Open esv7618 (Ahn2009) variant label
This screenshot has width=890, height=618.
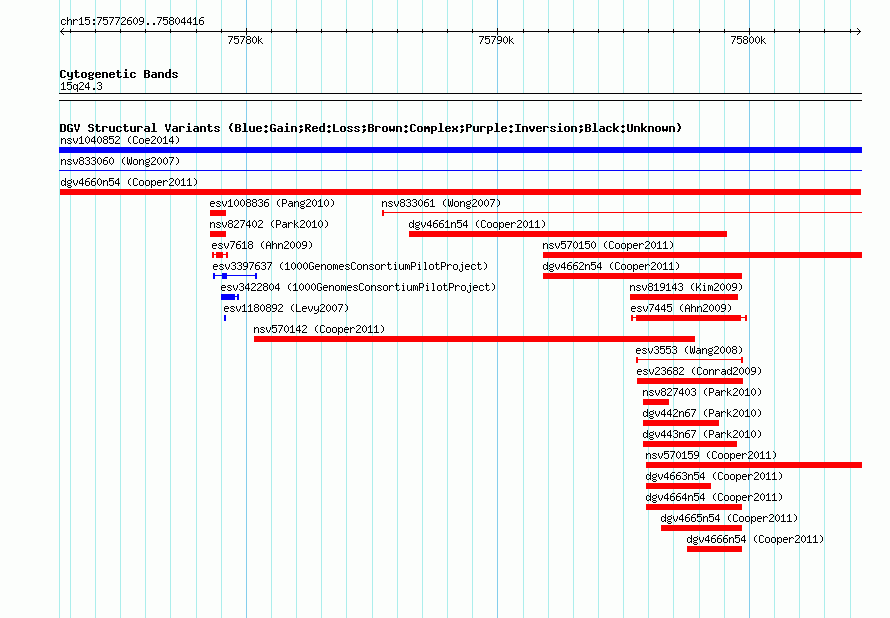pos(262,245)
